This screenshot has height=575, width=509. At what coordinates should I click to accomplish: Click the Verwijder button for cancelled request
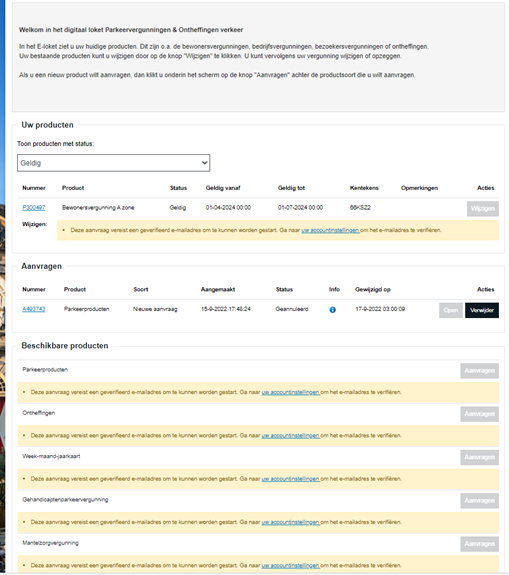tap(482, 310)
